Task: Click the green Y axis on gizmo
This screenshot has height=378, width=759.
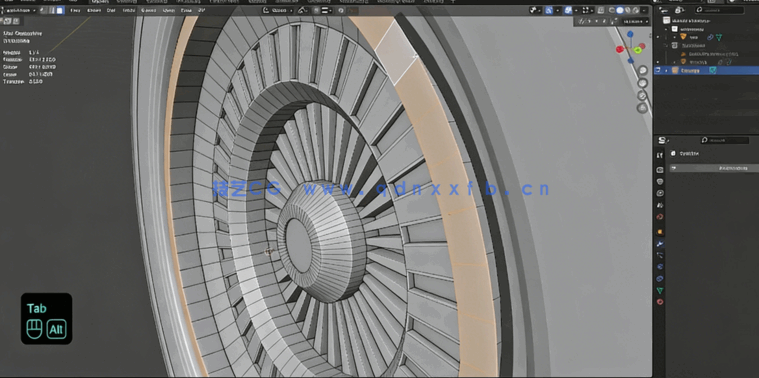Action: [639, 49]
